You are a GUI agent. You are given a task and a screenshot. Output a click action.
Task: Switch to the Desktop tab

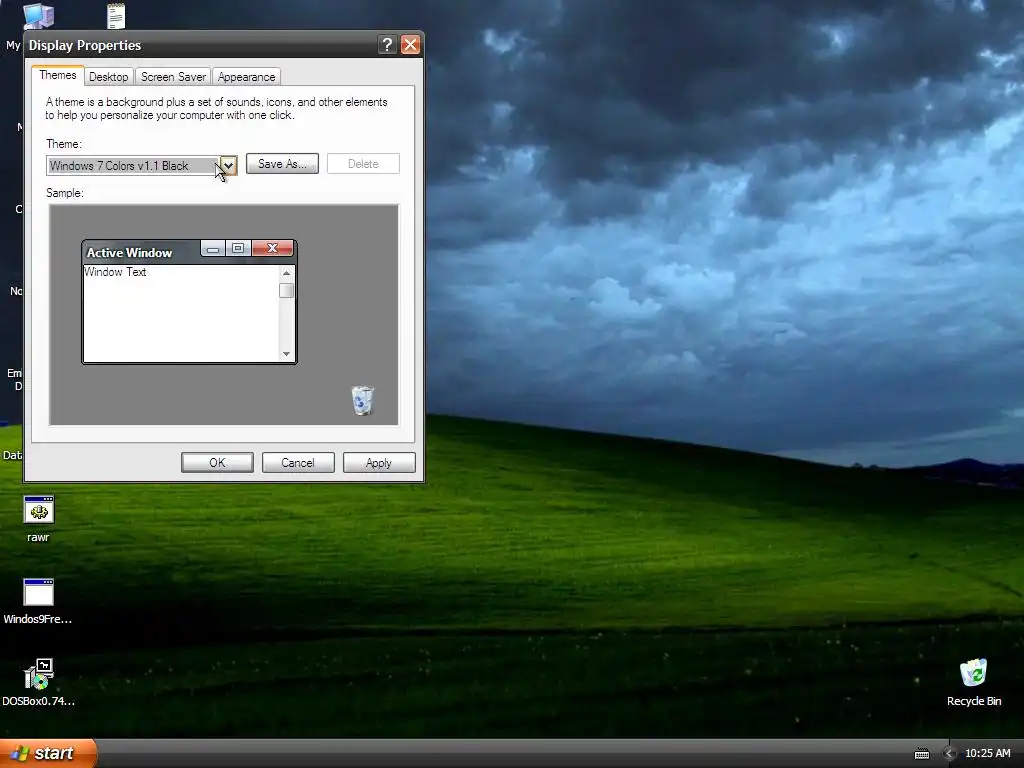pyautogui.click(x=108, y=77)
